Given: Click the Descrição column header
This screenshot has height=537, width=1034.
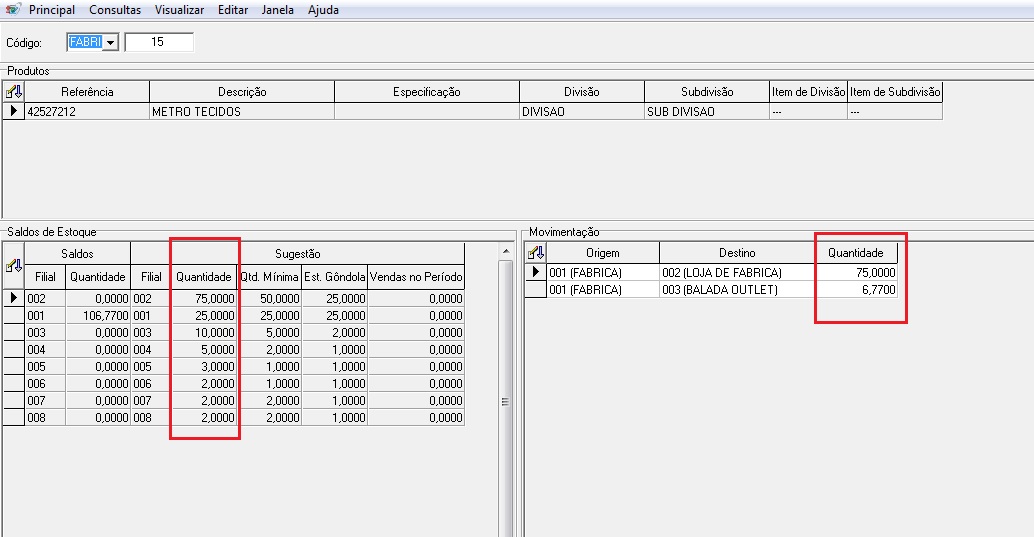Looking at the screenshot, I should [x=242, y=92].
